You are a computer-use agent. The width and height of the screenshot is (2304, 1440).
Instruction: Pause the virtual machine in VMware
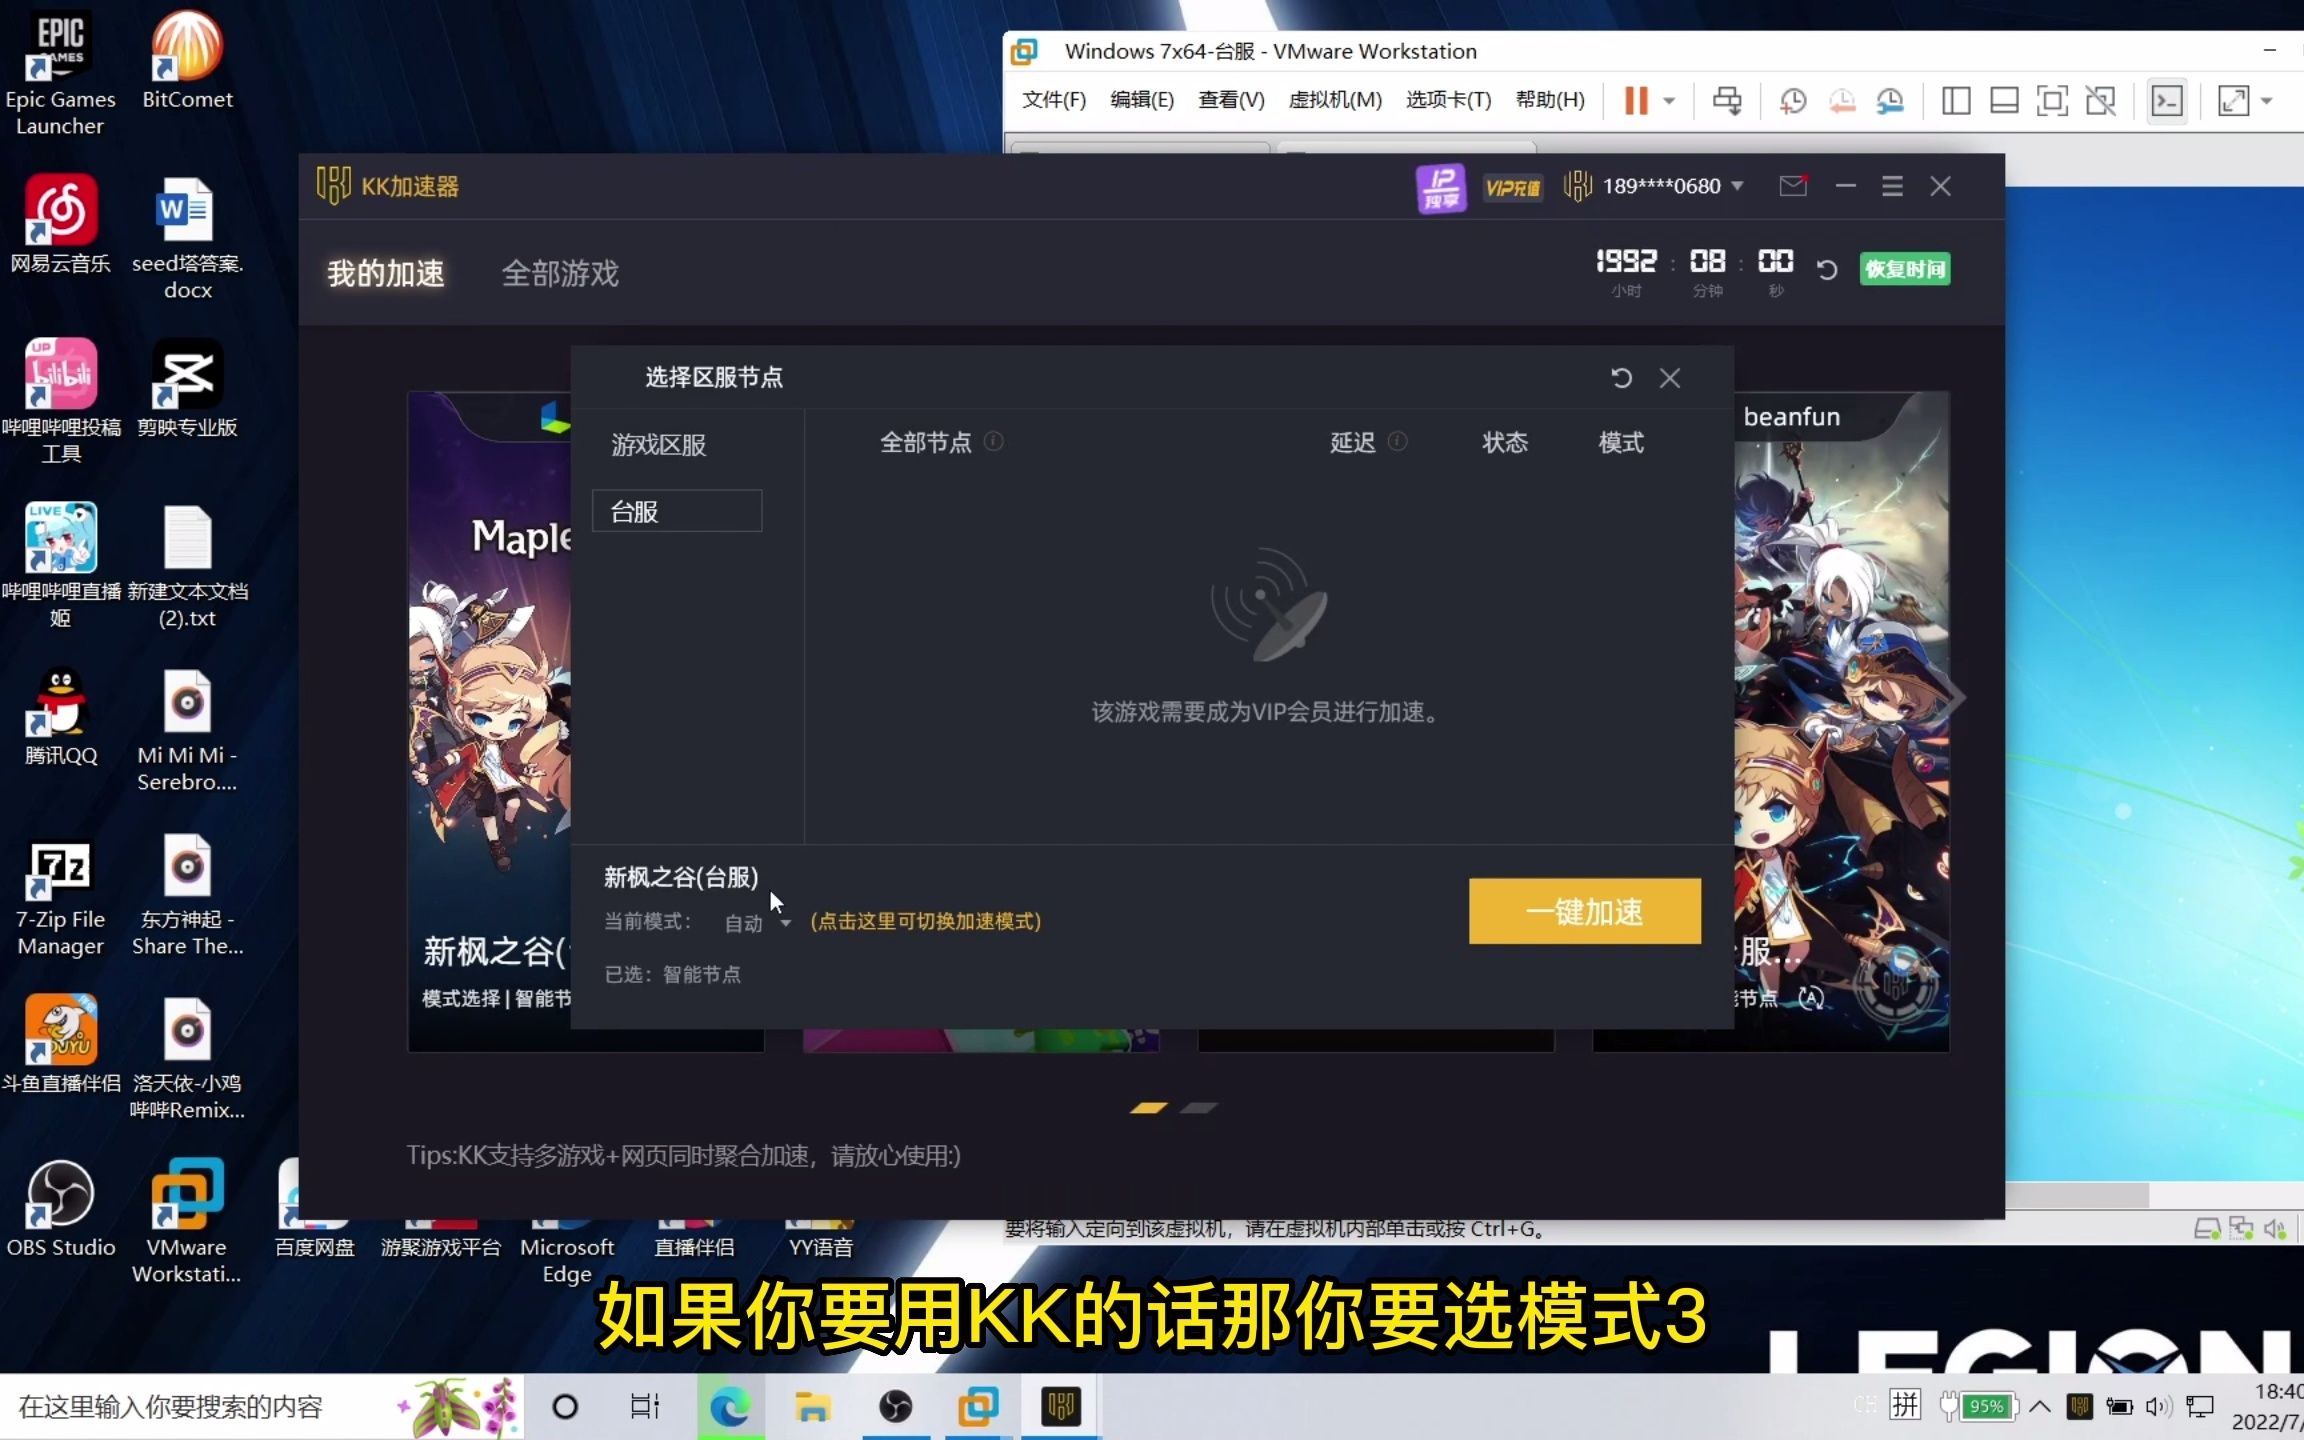click(1635, 100)
